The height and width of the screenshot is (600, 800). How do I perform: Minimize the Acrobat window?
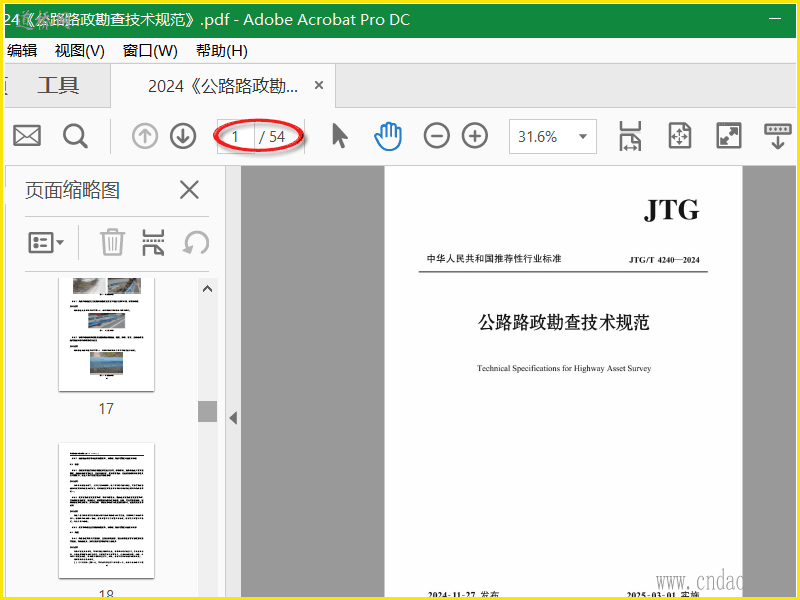(x=775, y=19)
